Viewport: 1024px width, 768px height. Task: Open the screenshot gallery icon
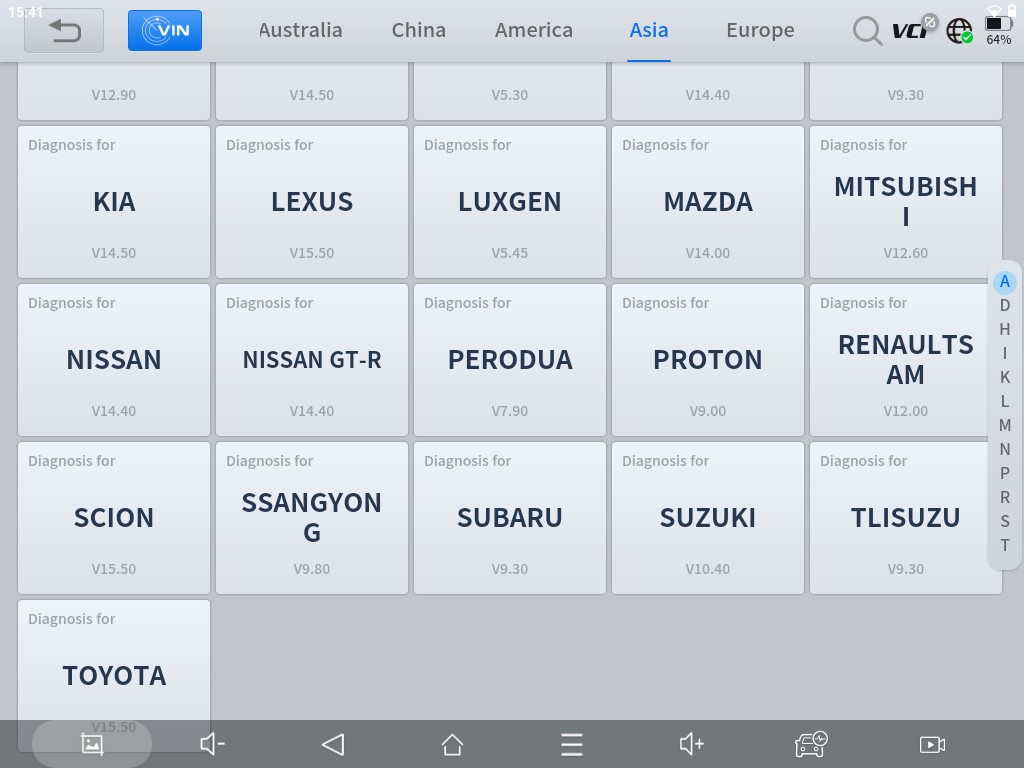92,744
